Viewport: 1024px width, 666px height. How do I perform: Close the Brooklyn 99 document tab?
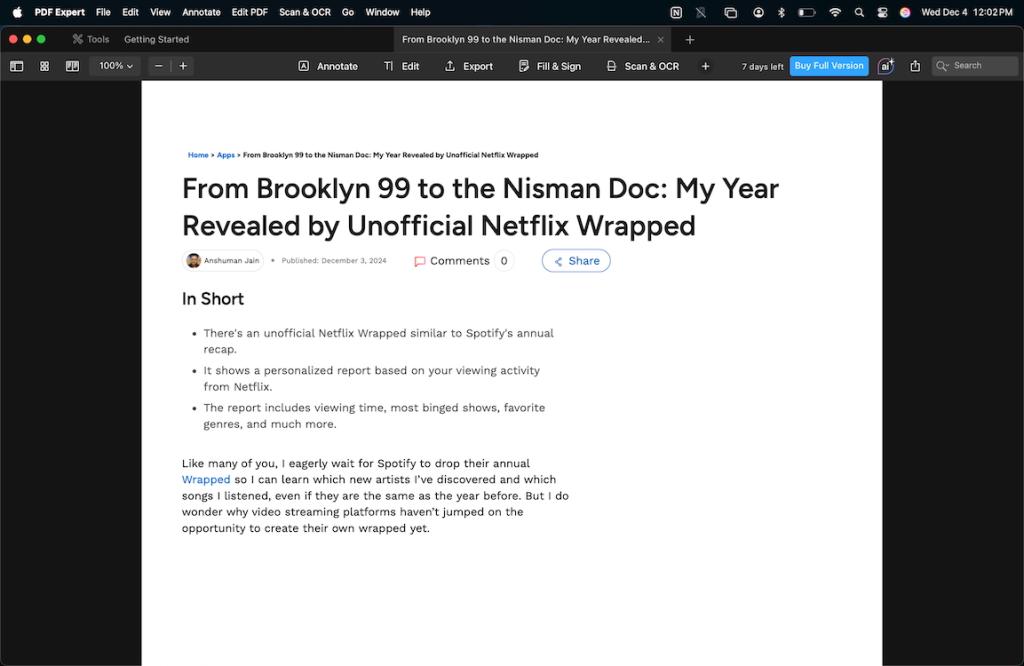pos(660,40)
